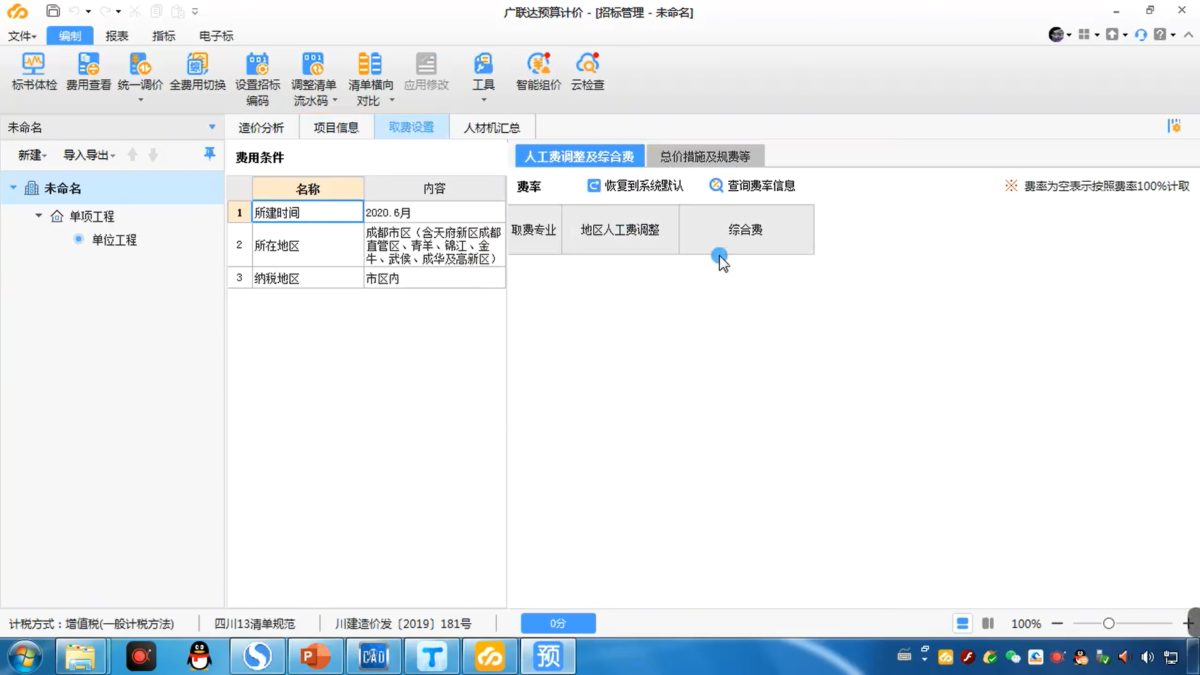Open the 人材机汇总 tab

tap(492, 128)
